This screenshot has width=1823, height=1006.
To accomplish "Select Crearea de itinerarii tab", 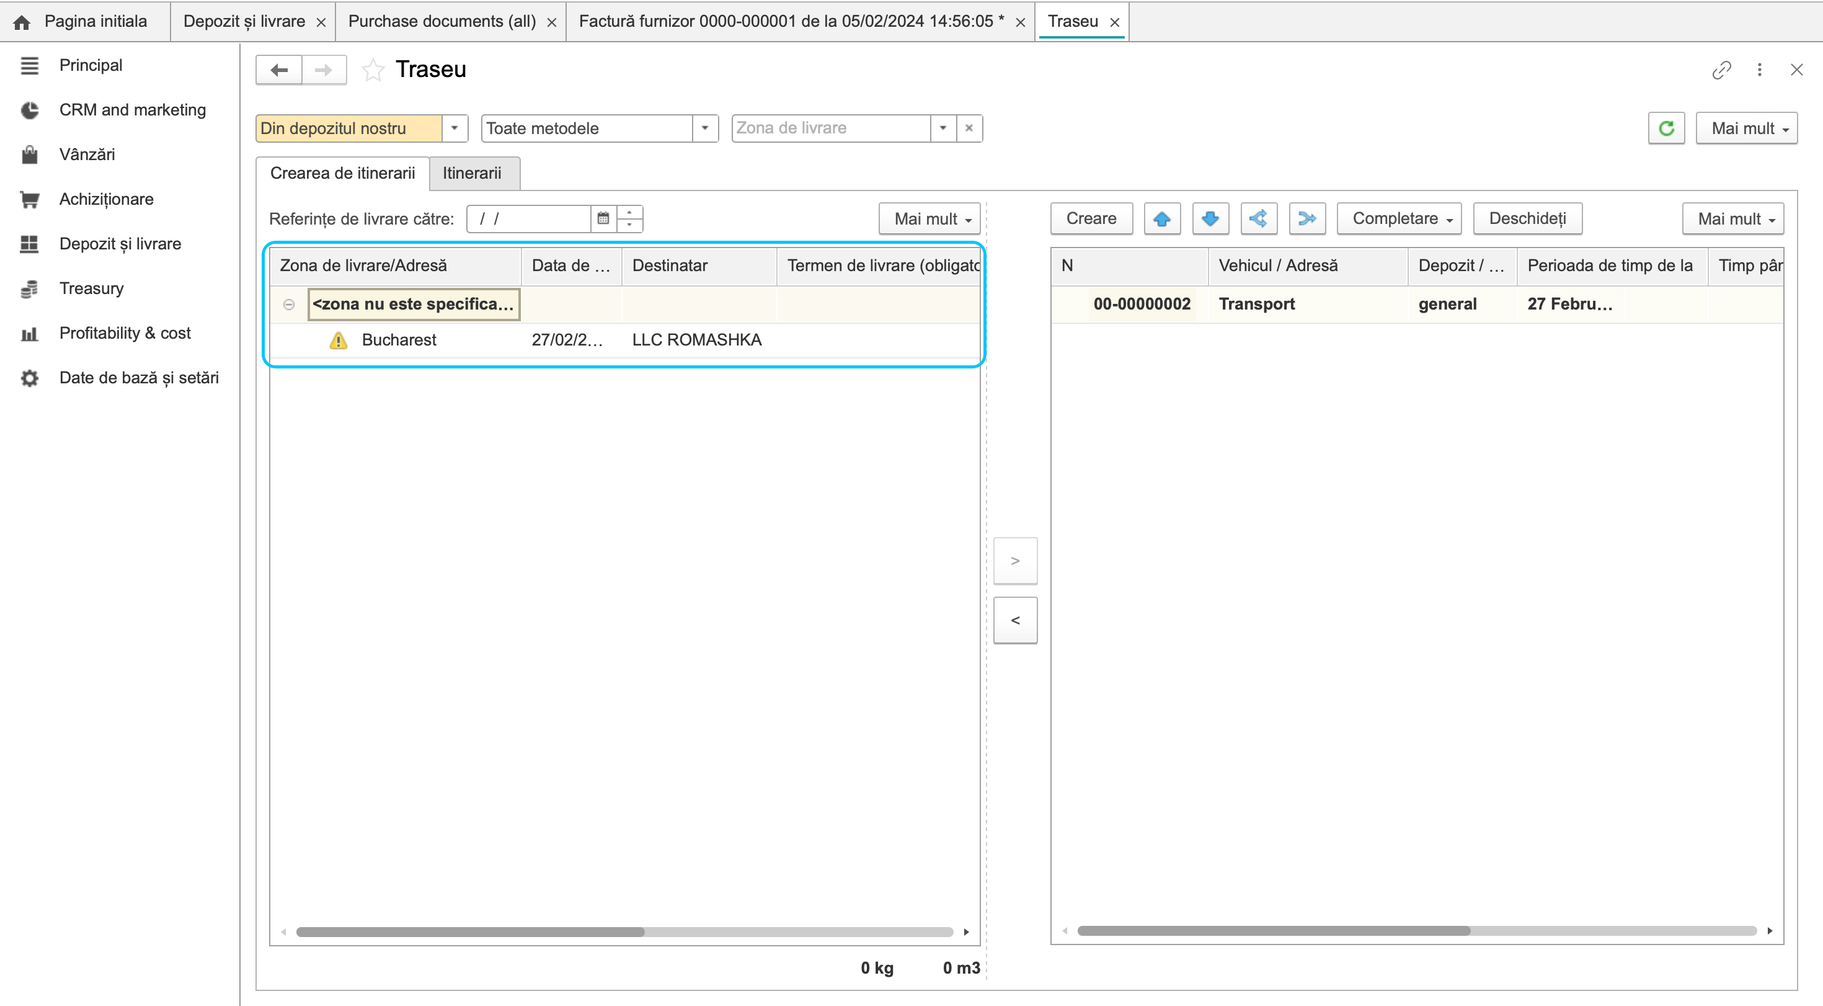I will tap(343, 173).
